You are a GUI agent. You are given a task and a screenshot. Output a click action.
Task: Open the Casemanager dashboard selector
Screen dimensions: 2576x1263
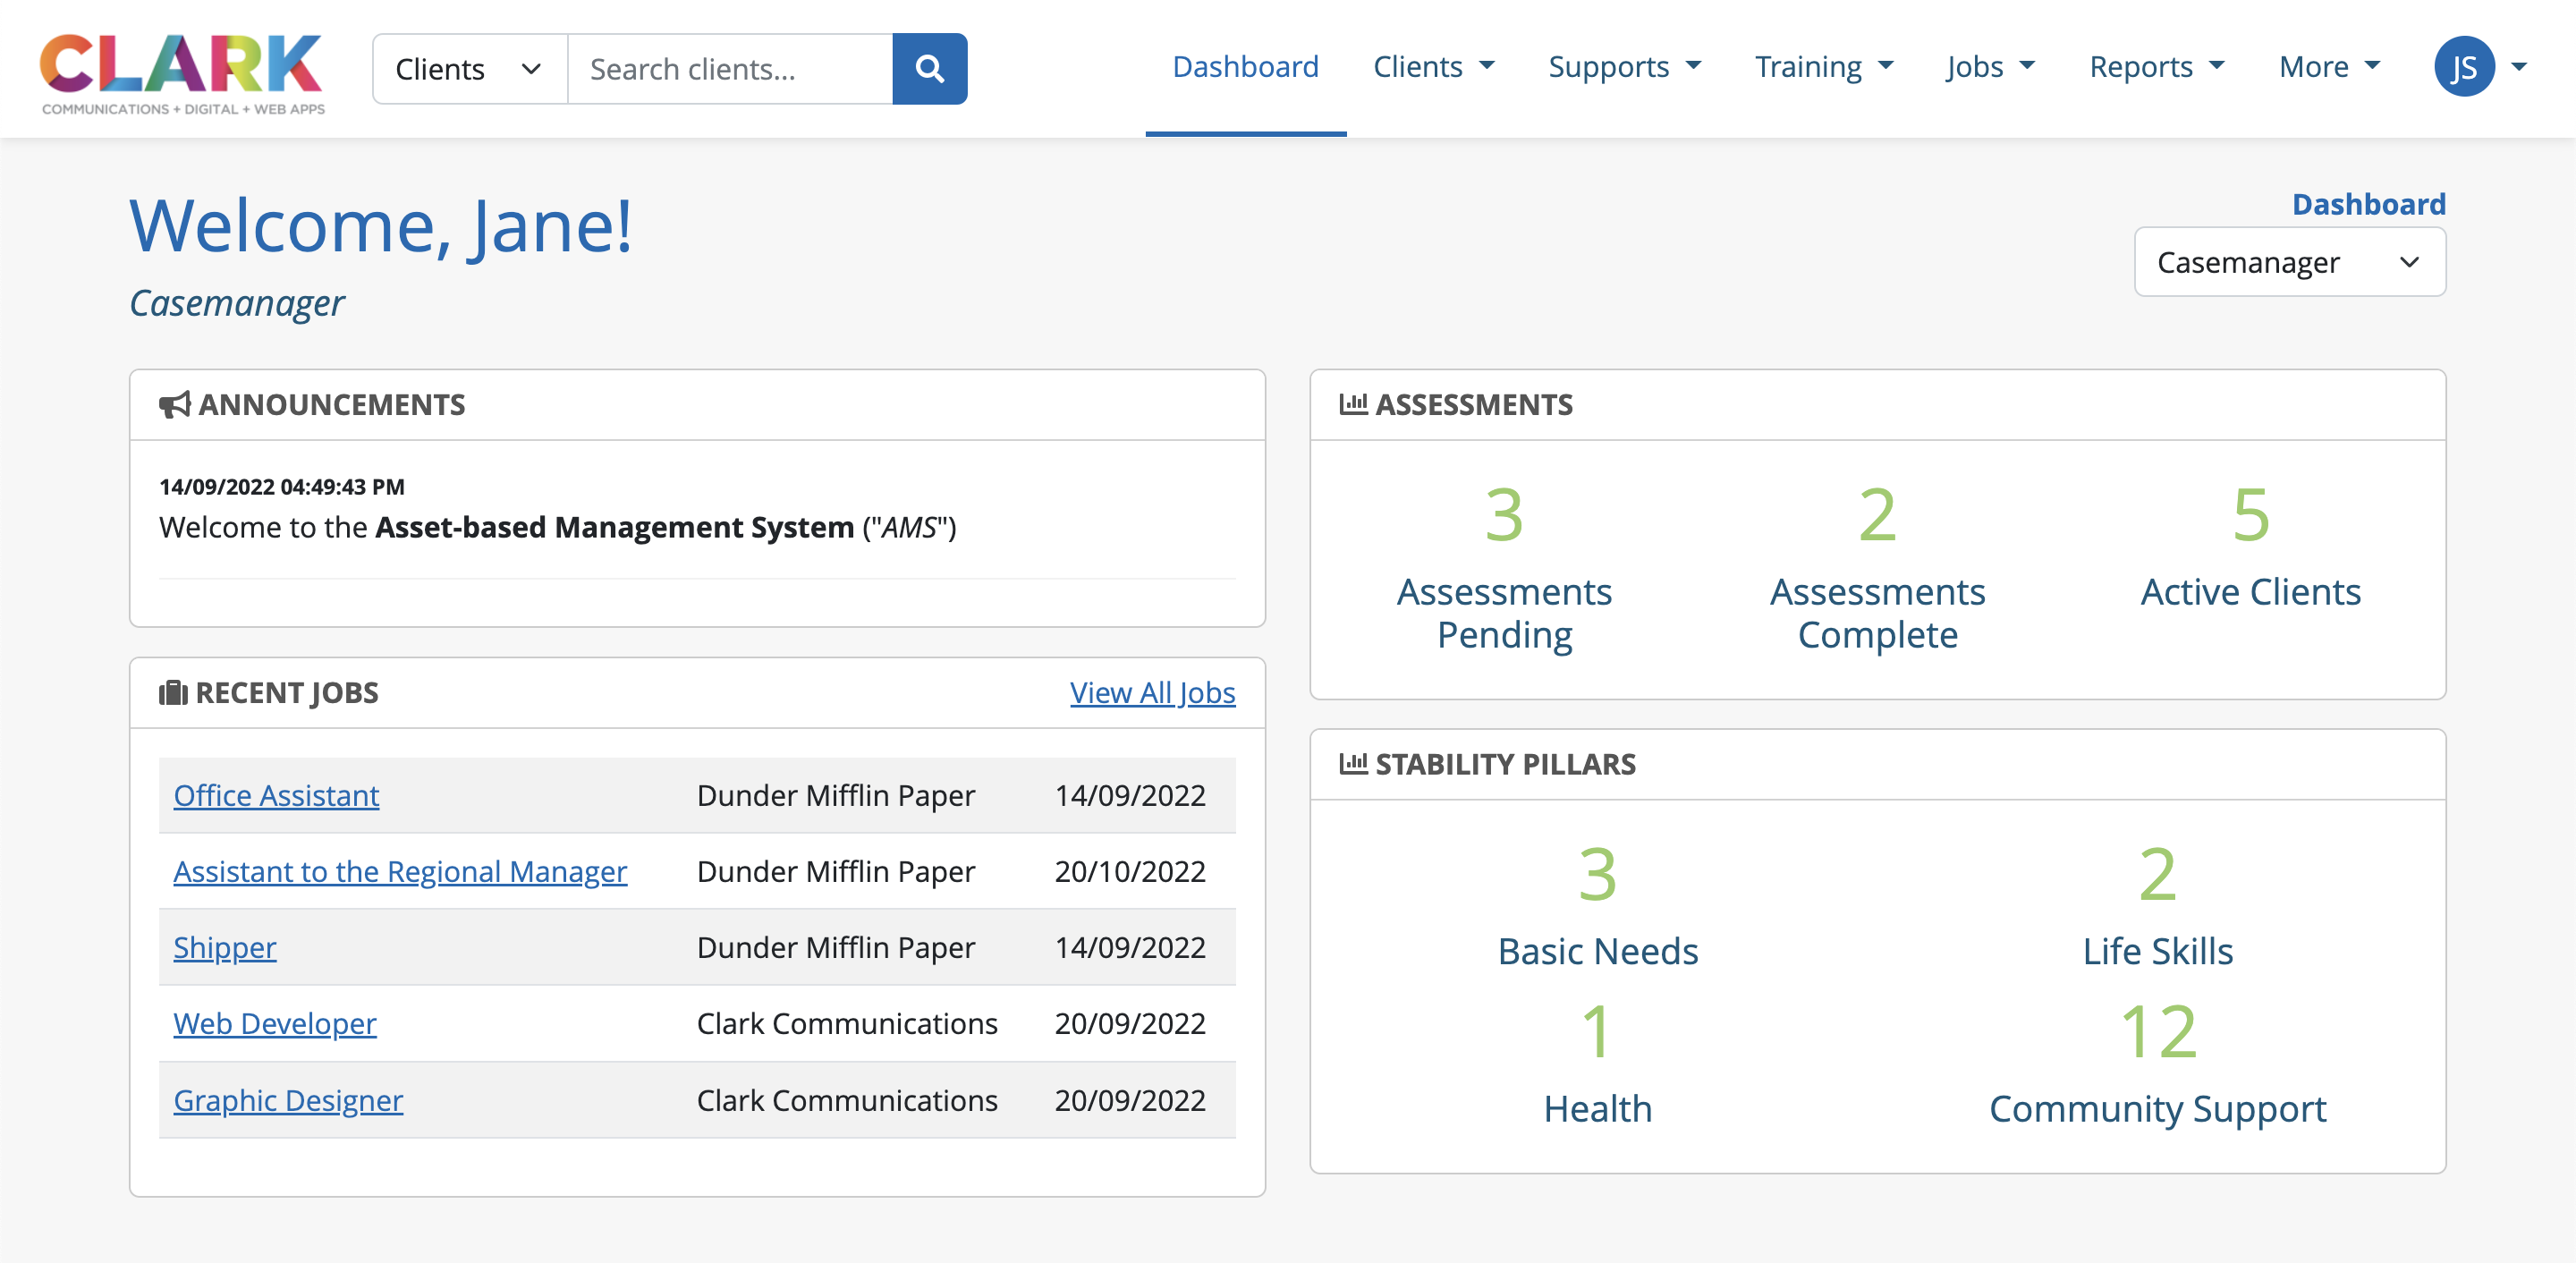pyautogui.click(x=2288, y=262)
